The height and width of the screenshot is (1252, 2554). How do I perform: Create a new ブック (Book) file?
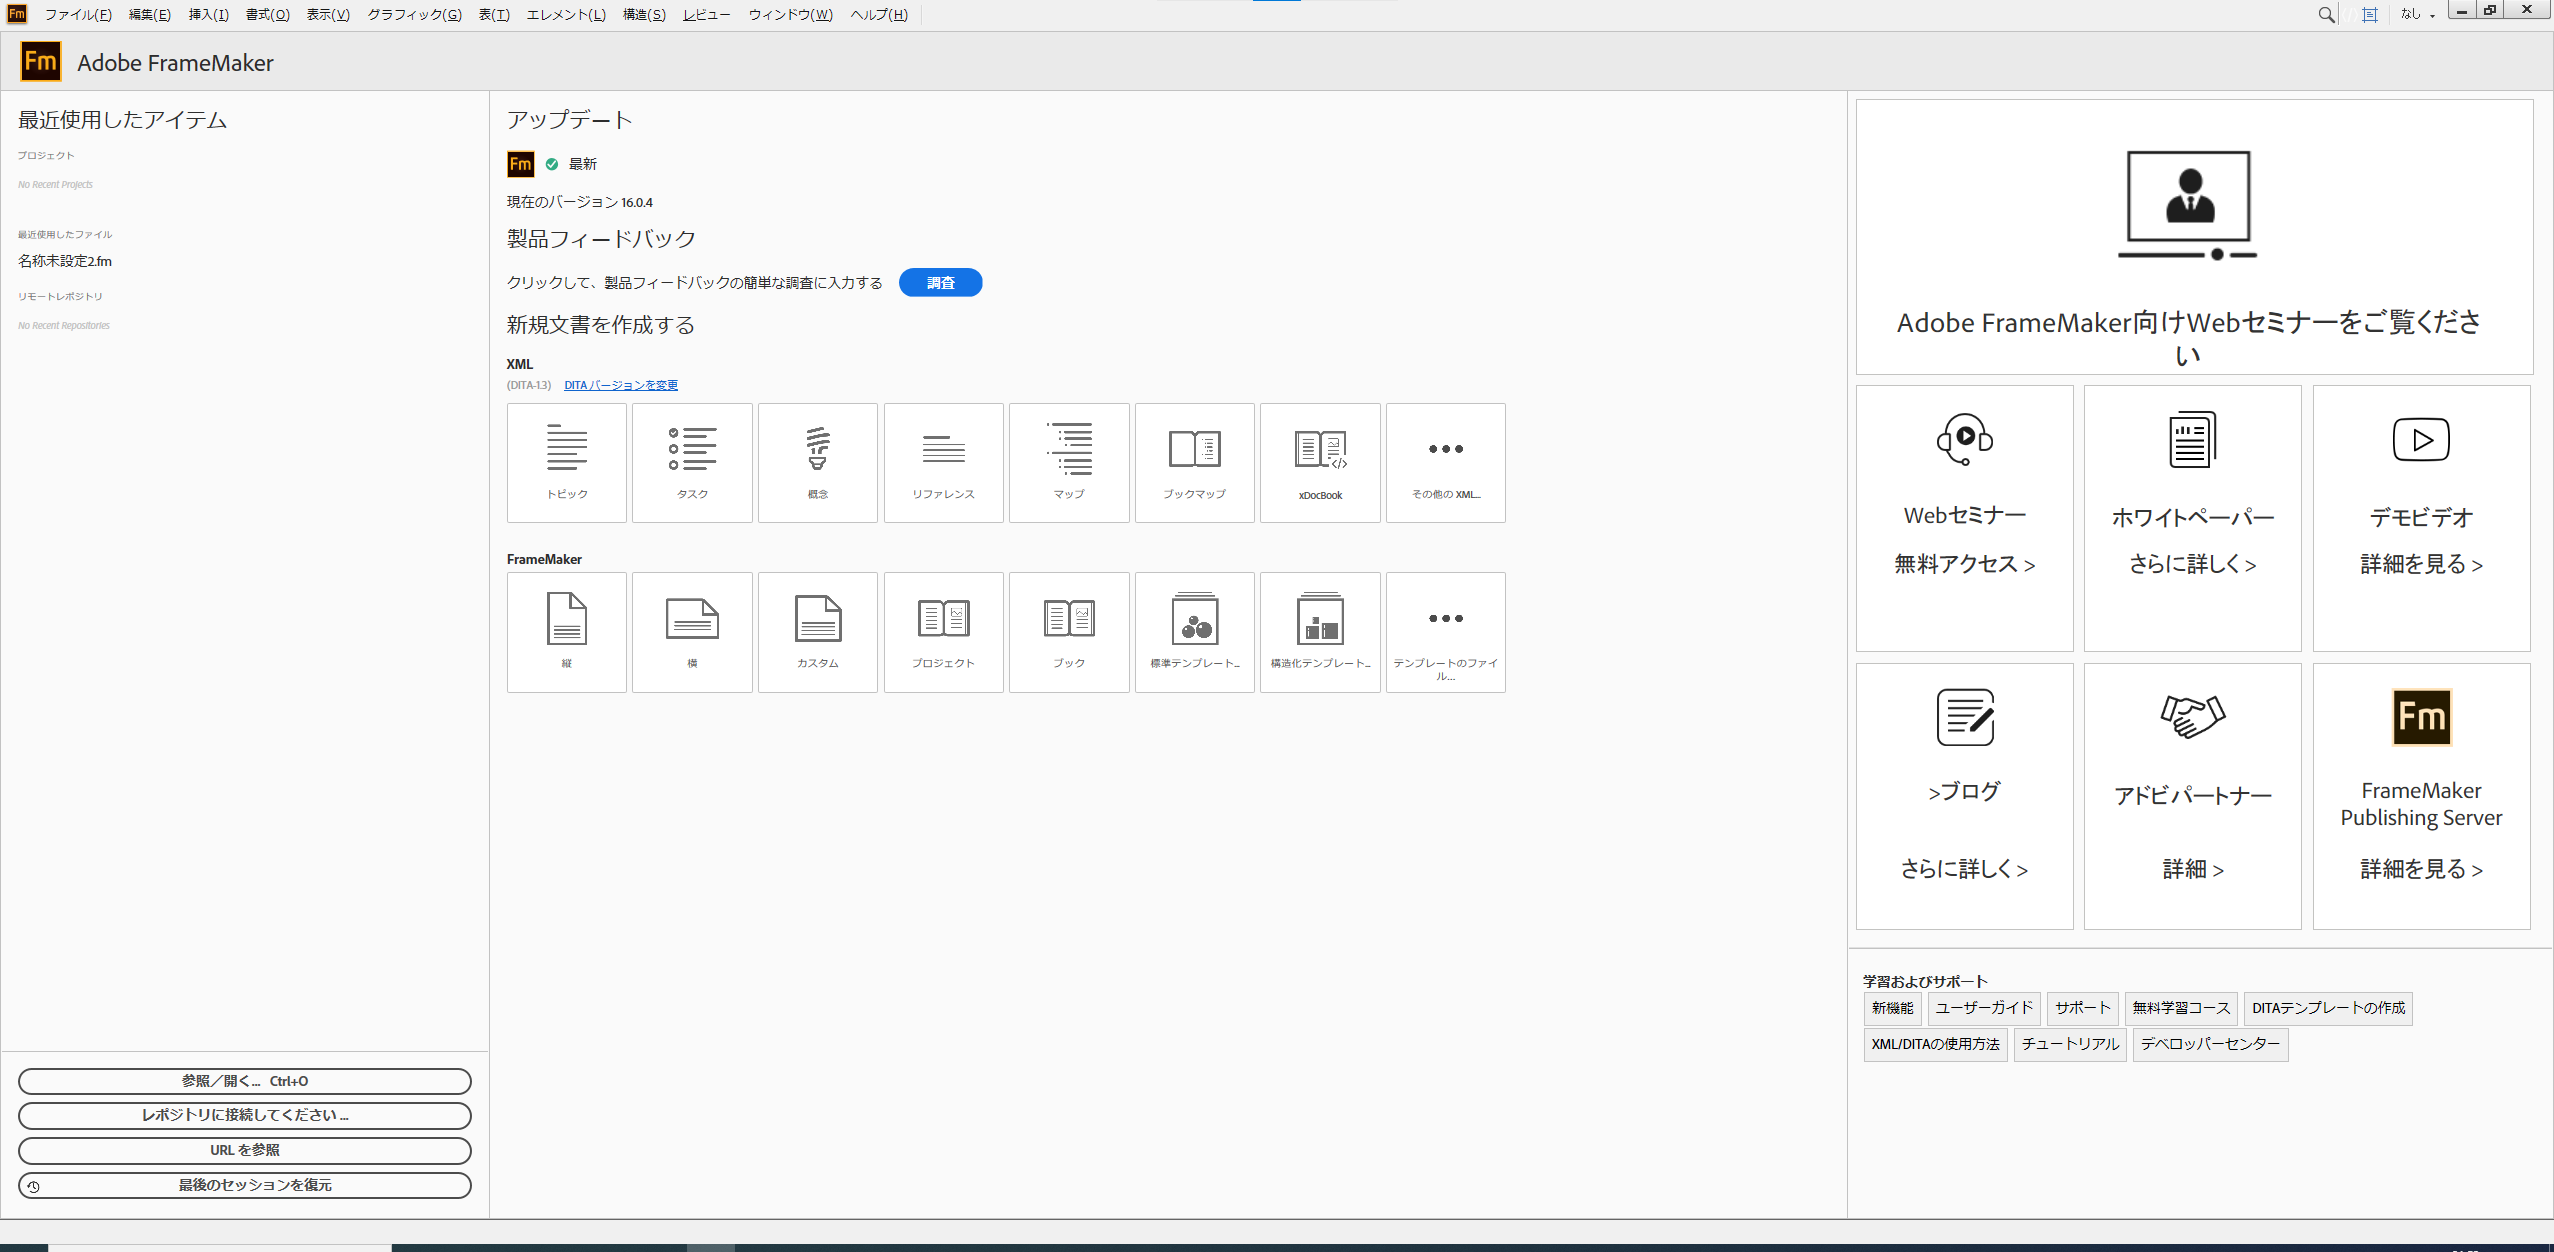tap(1069, 632)
